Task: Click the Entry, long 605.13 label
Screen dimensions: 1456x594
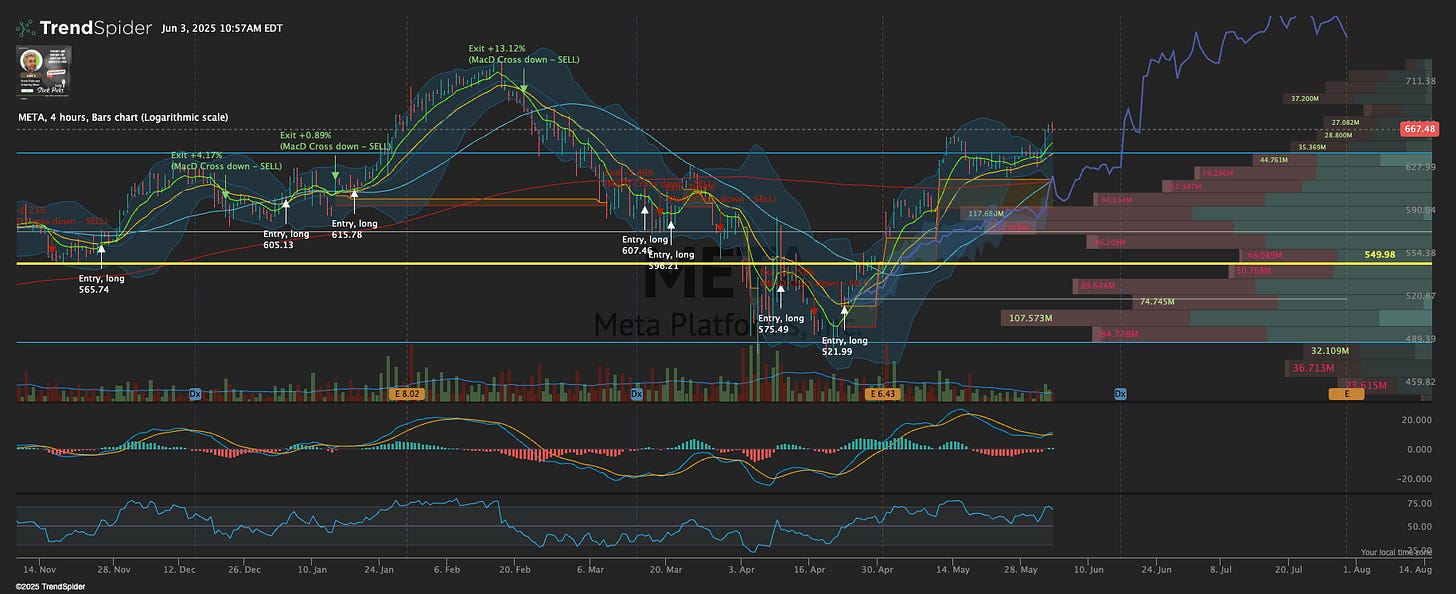Action: (x=286, y=239)
